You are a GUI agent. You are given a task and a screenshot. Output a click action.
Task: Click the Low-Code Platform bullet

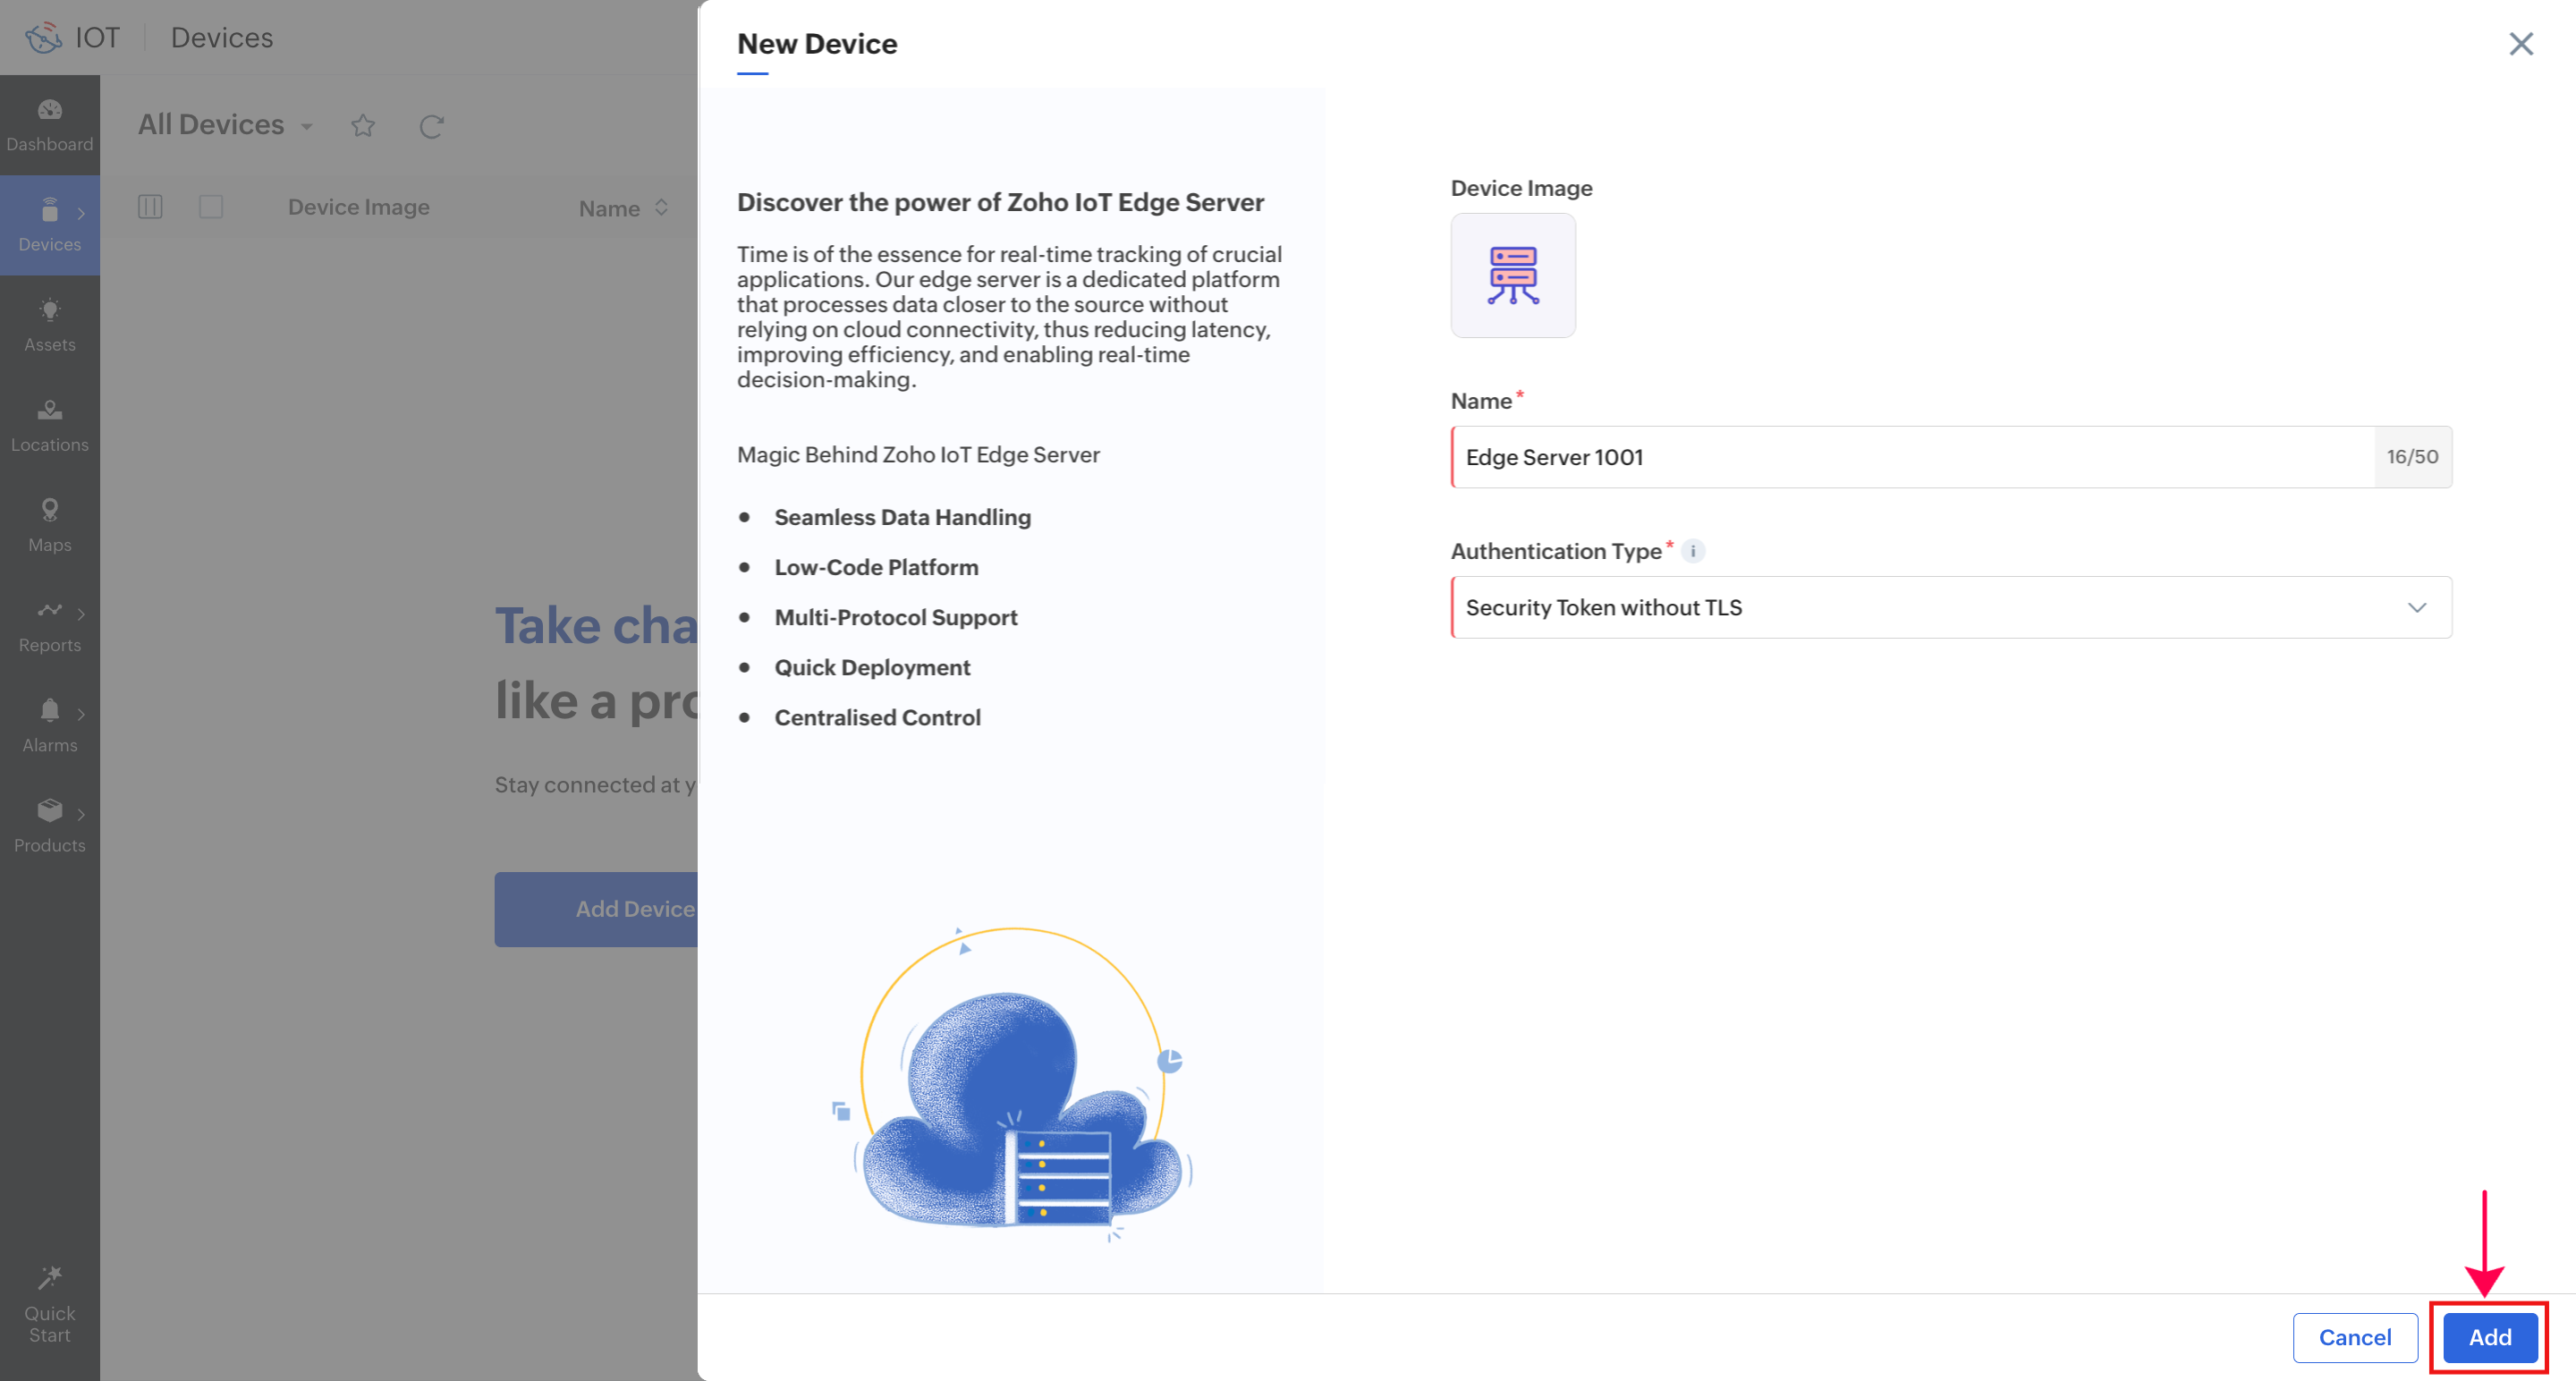(876, 567)
